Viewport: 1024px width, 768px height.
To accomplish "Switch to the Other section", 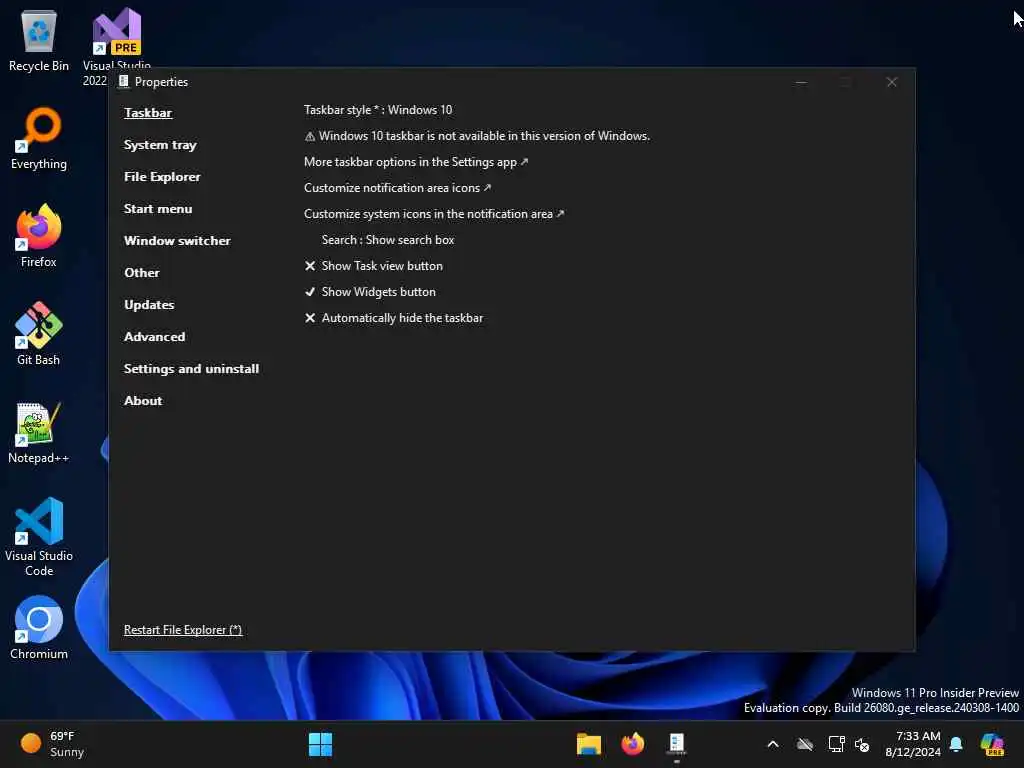I will [142, 273].
